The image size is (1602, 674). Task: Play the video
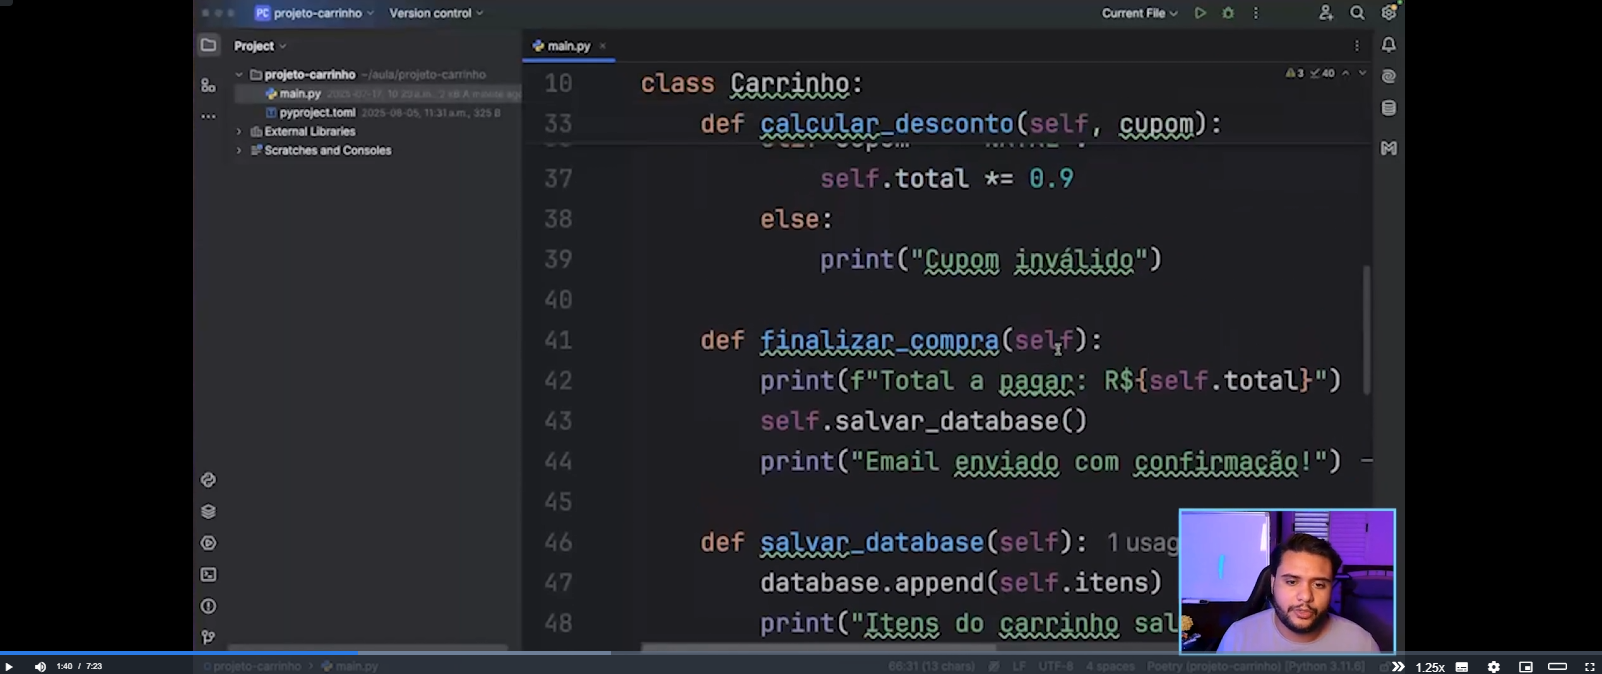[9, 666]
